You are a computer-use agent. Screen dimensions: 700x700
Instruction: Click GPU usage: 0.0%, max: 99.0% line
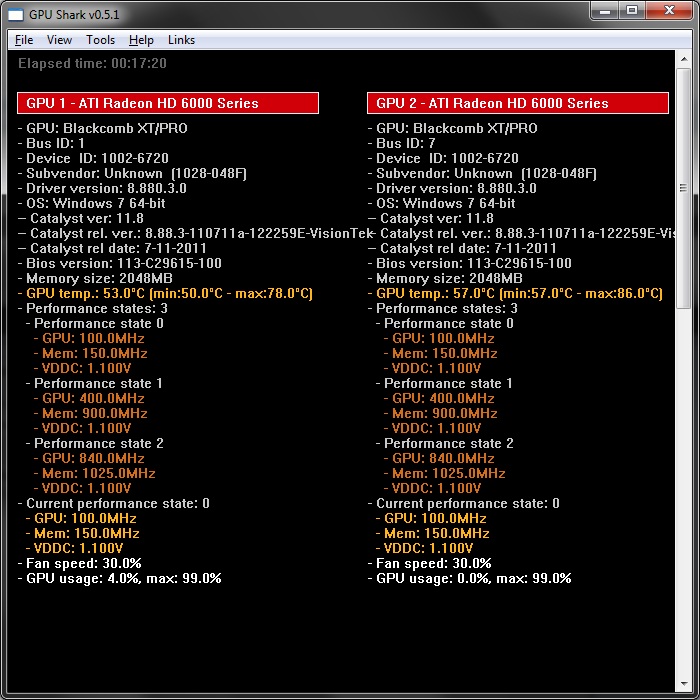coord(470,579)
